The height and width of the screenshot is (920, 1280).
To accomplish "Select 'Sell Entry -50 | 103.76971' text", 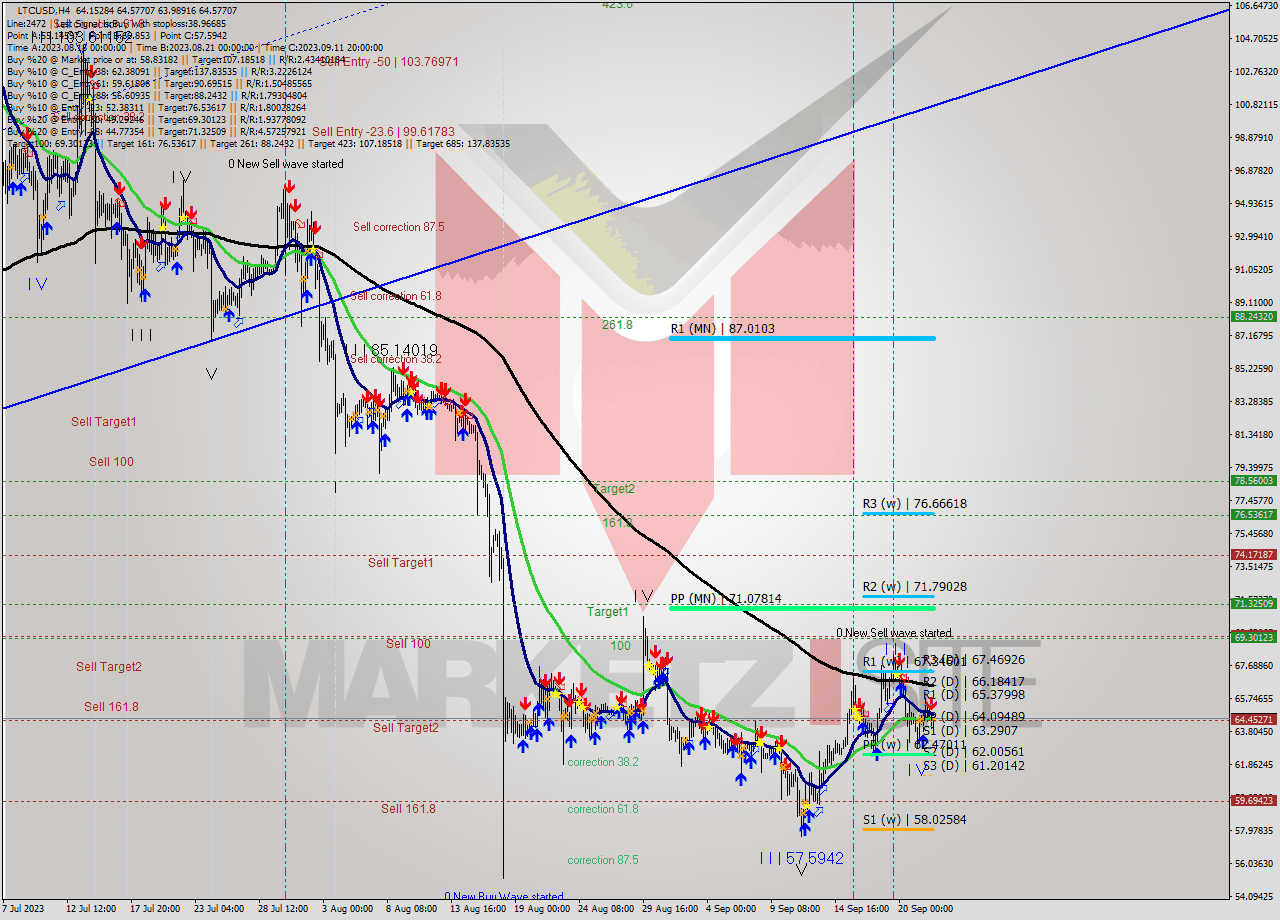I will (x=389, y=61).
